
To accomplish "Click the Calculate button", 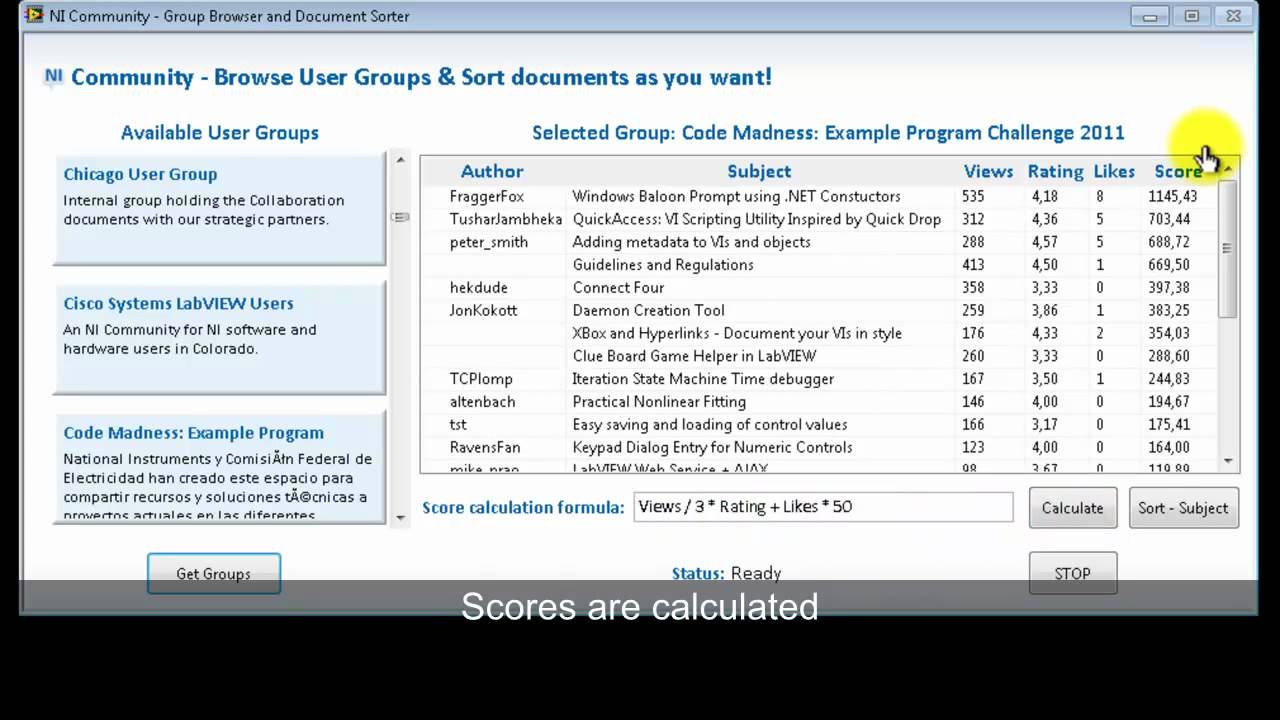I will 1072,508.
